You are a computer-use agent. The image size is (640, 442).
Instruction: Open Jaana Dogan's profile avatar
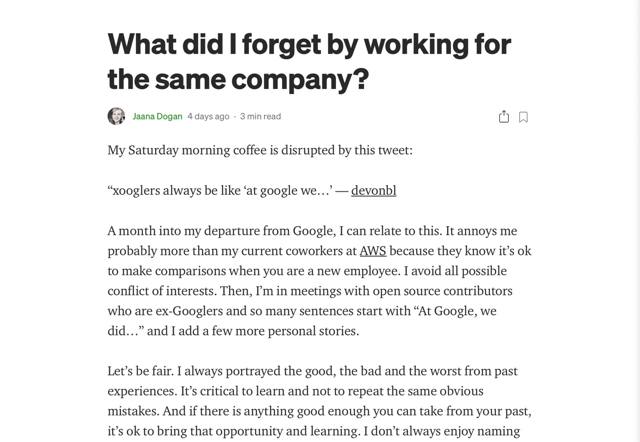point(116,116)
